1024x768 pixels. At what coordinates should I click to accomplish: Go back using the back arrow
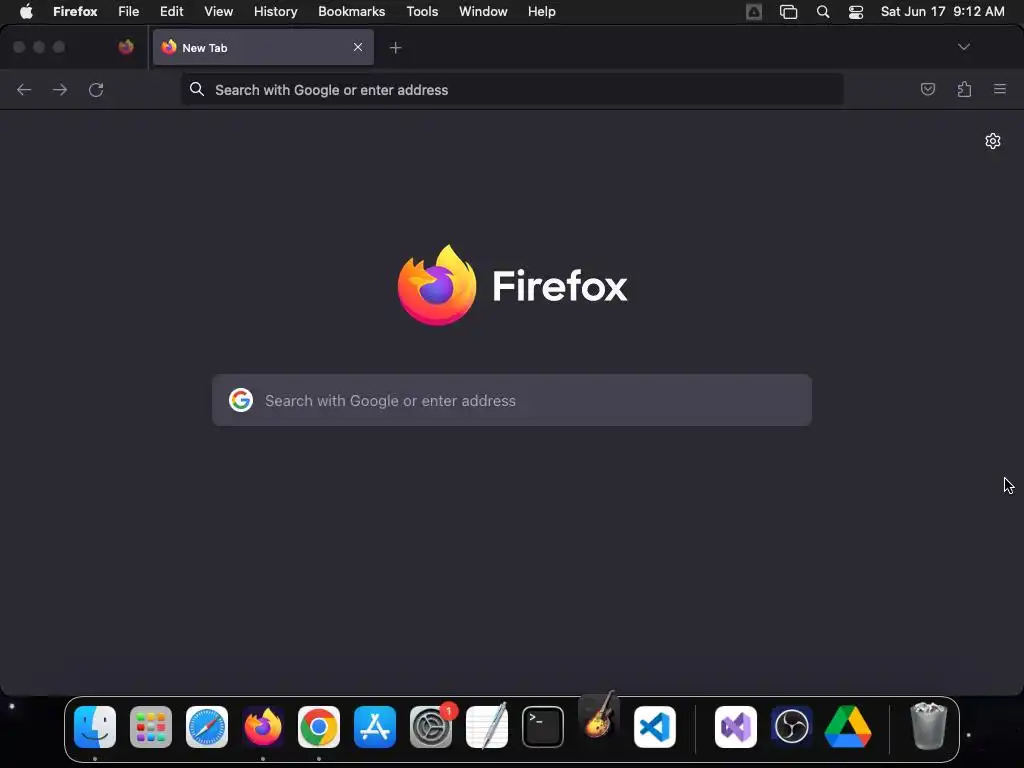pyautogui.click(x=24, y=89)
